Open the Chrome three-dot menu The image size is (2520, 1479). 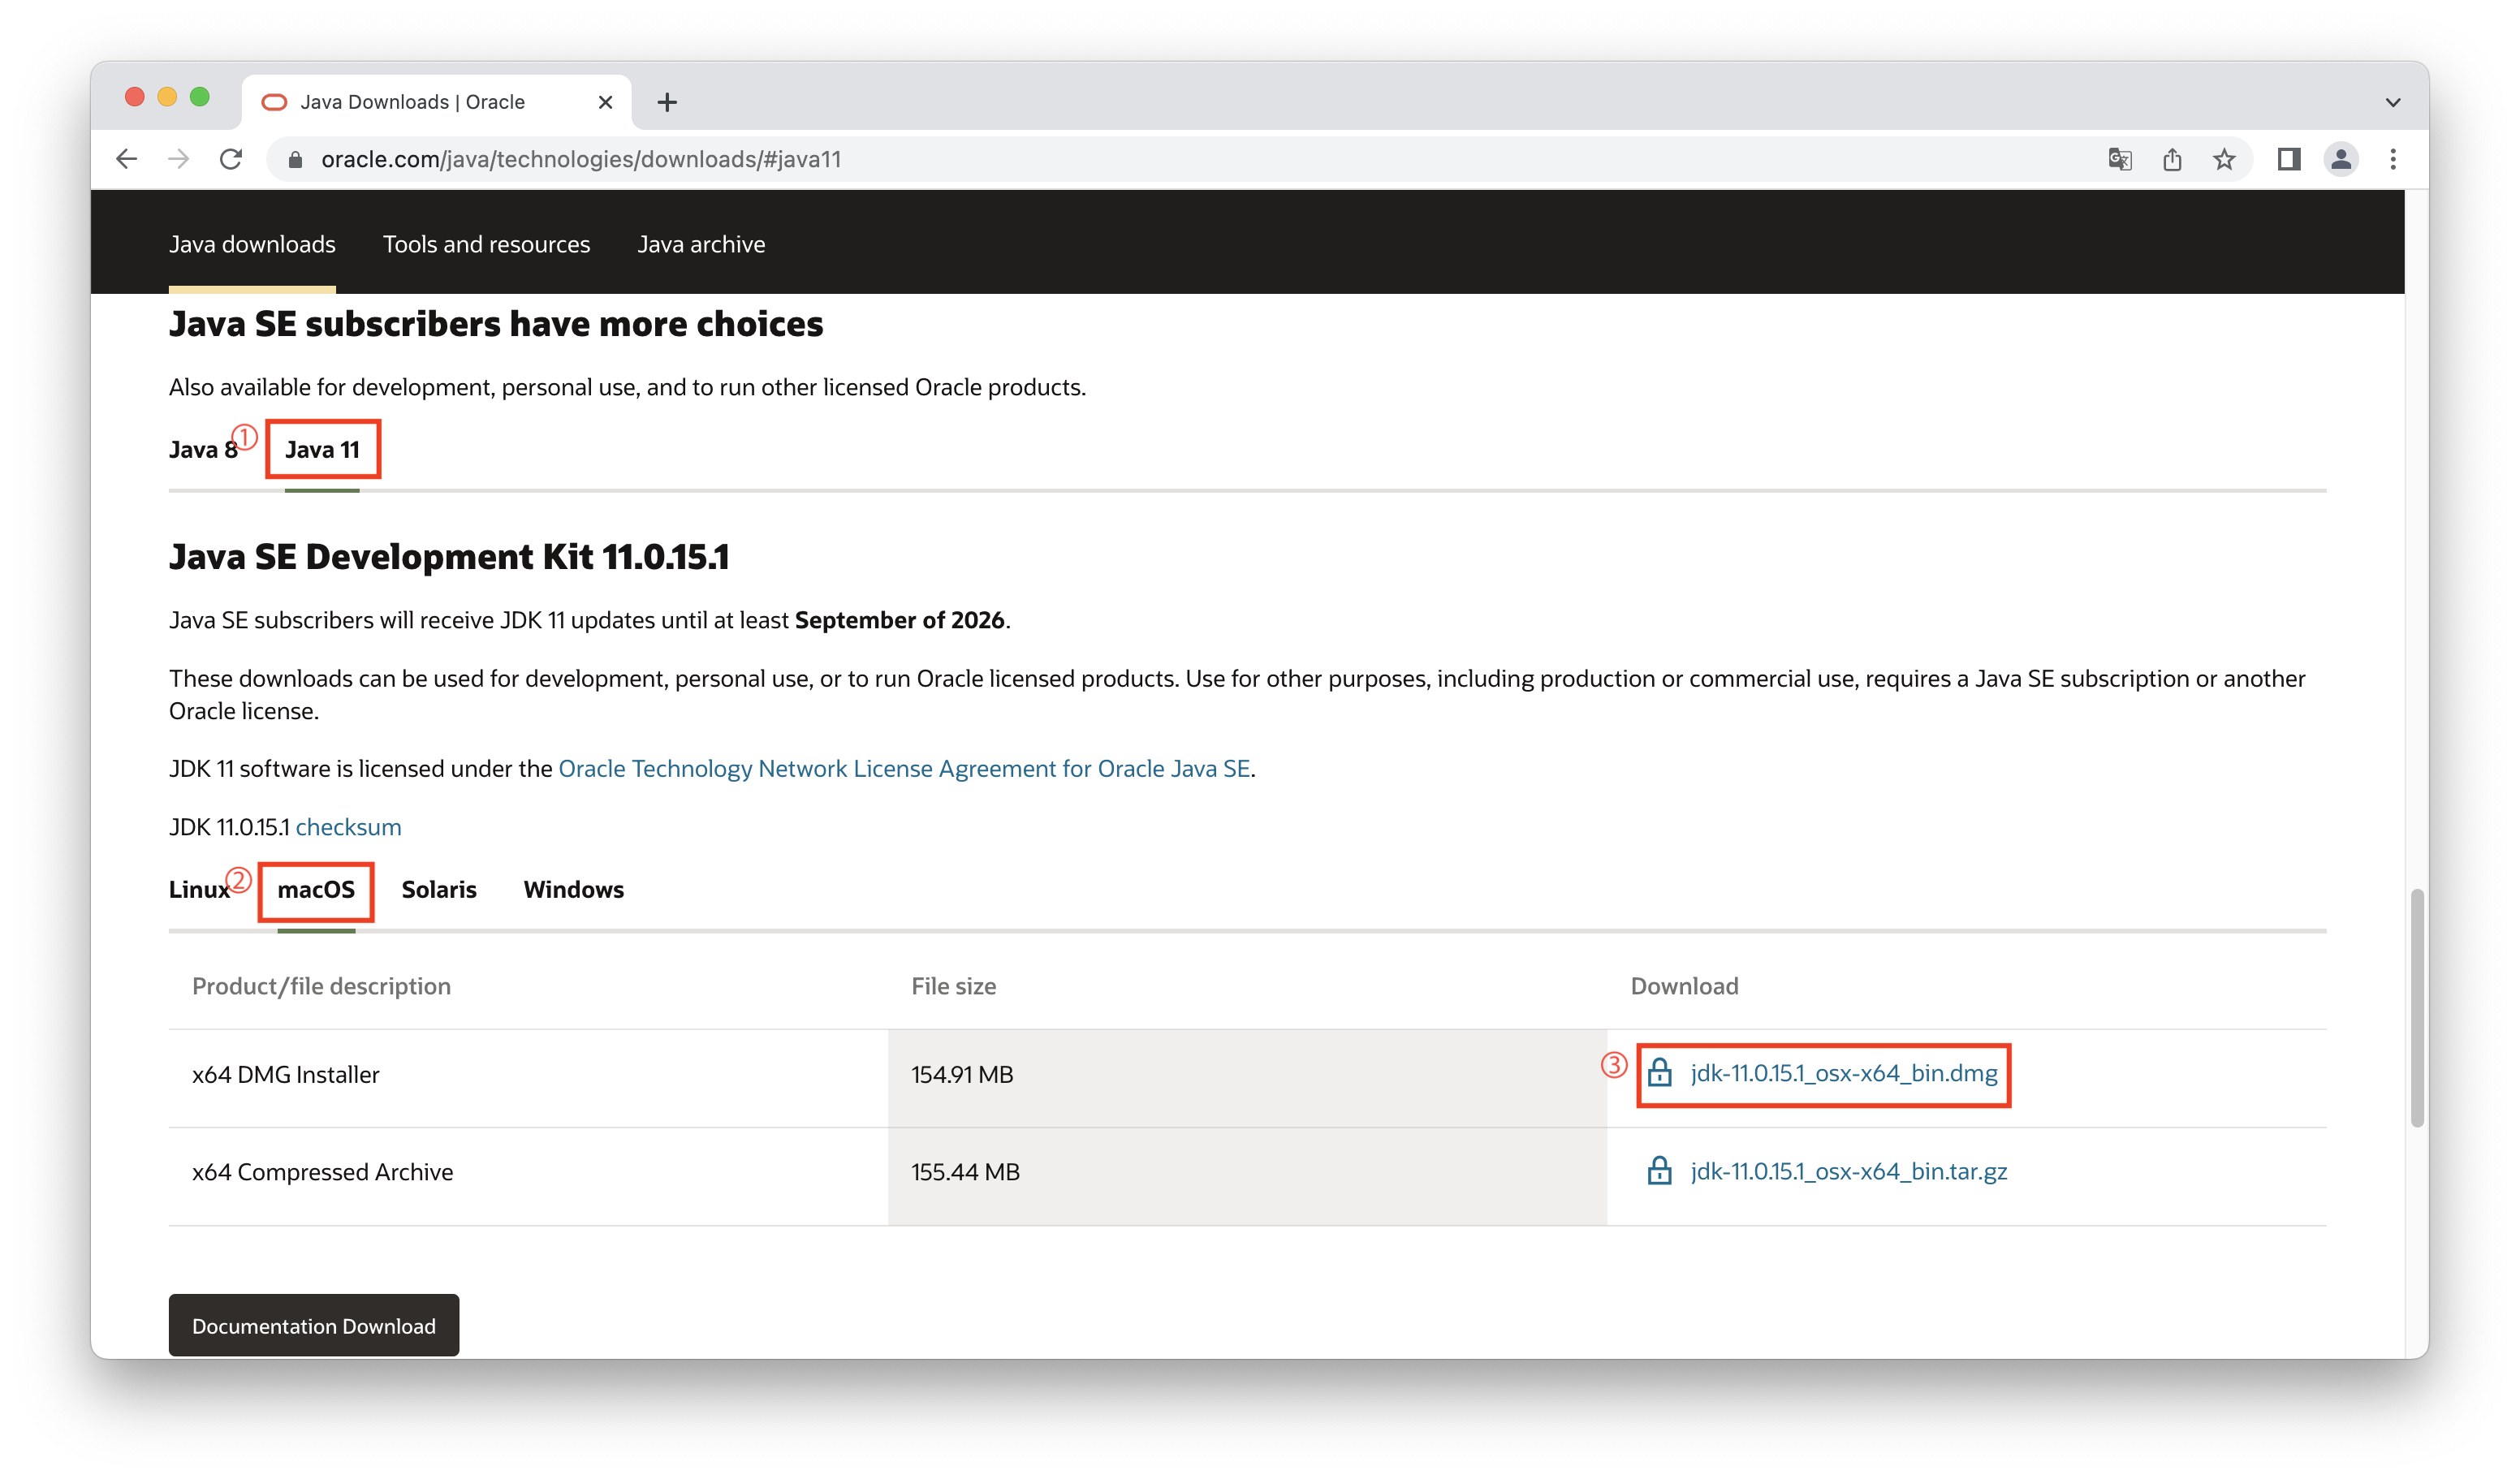click(x=2393, y=159)
